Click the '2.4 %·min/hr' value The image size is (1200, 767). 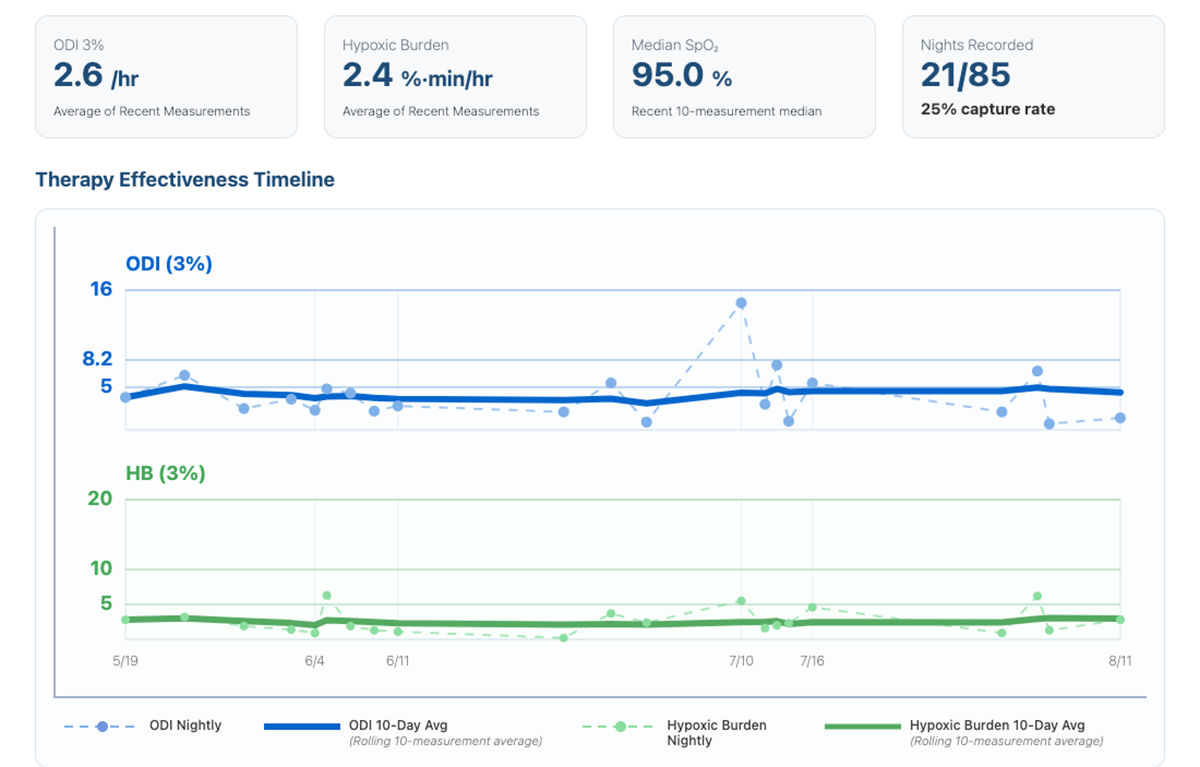(x=418, y=75)
